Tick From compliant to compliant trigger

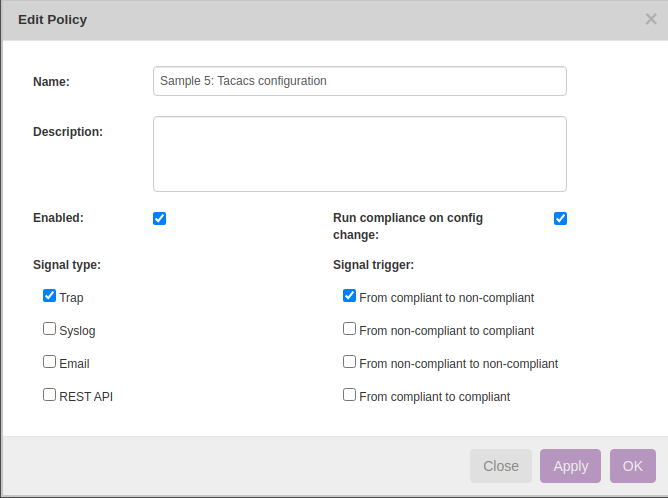[x=349, y=395]
